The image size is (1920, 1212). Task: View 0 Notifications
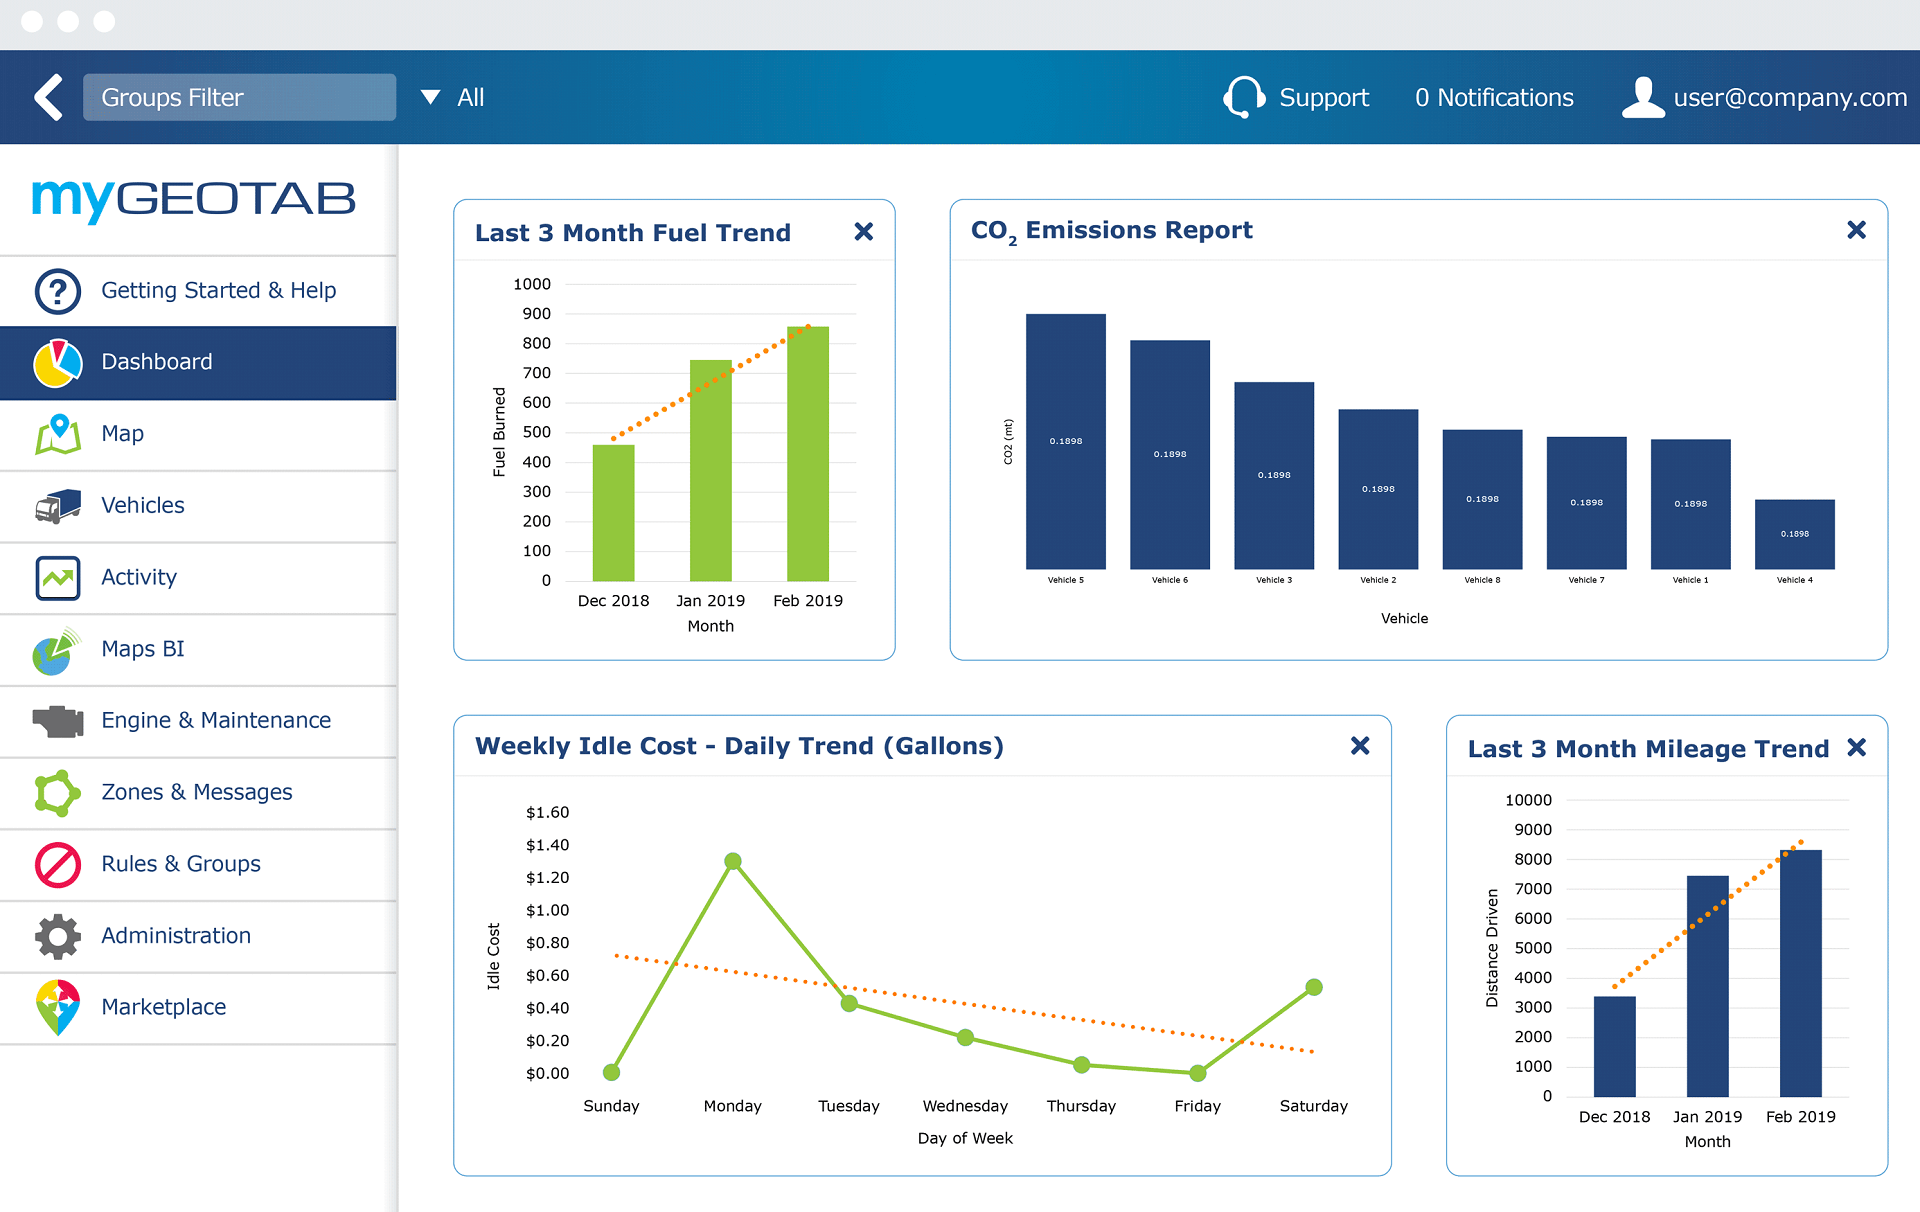pos(1494,97)
